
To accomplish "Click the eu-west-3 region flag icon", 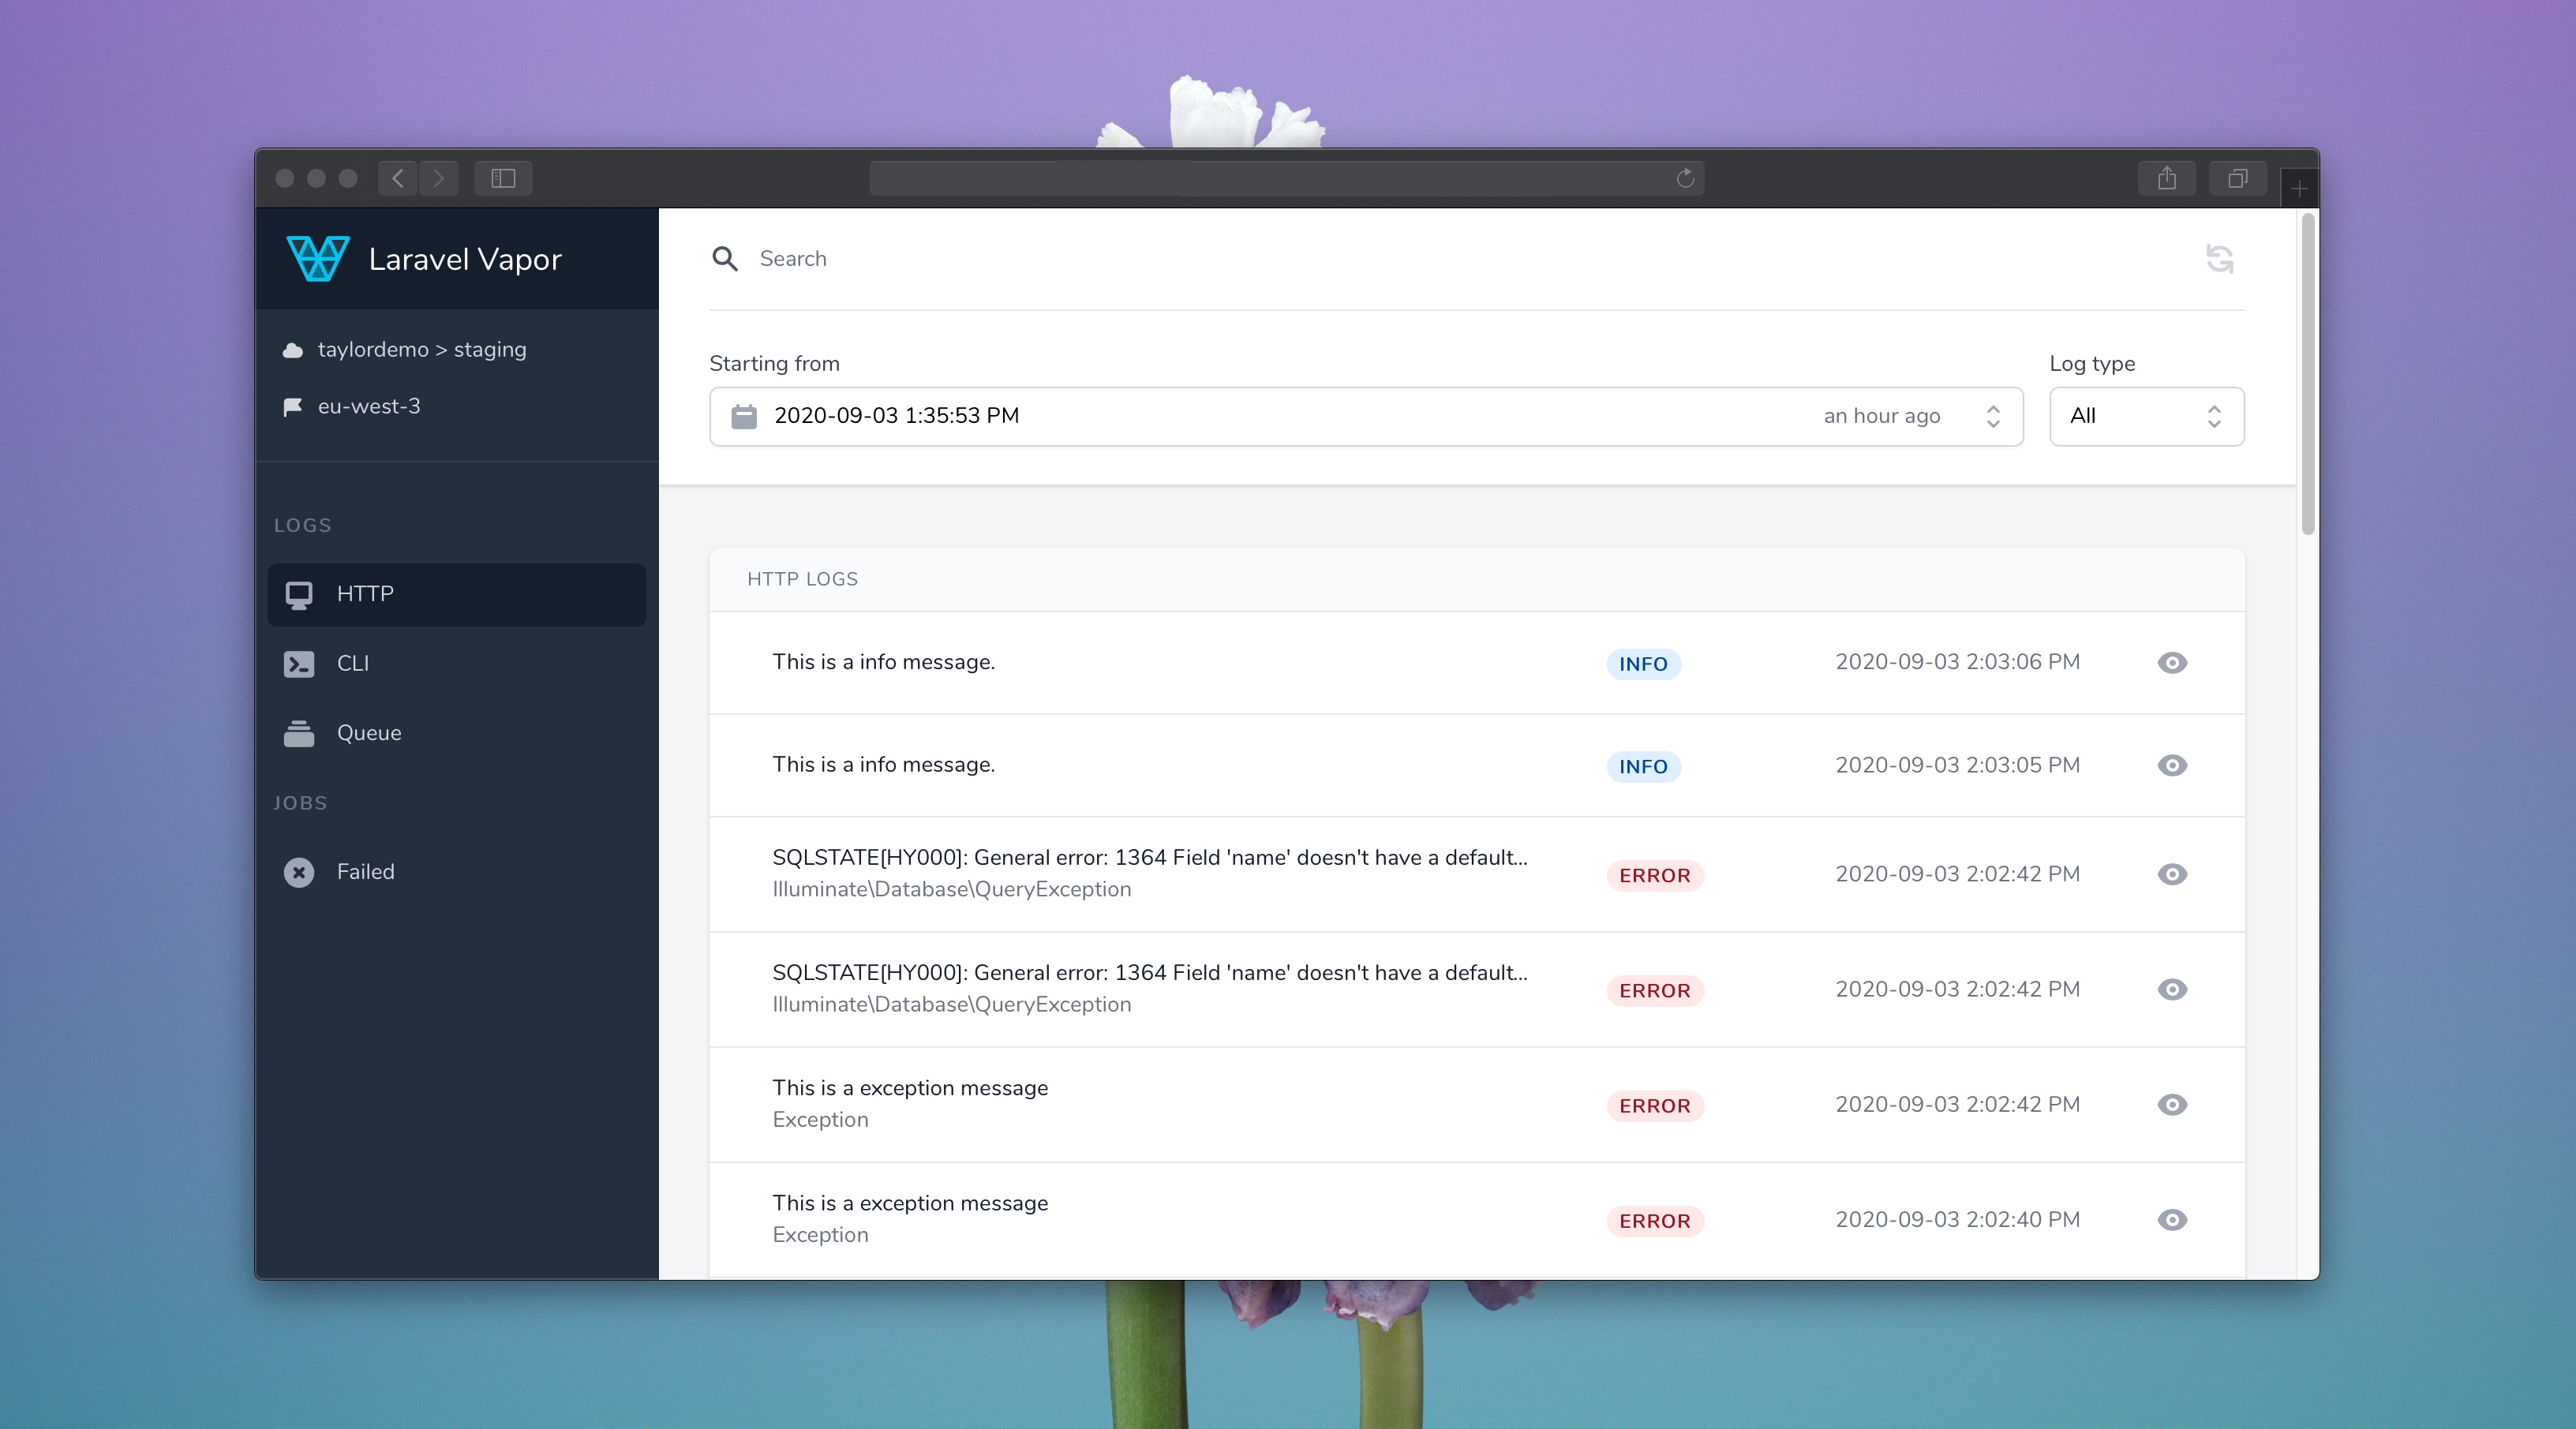I will pyautogui.click(x=291, y=406).
